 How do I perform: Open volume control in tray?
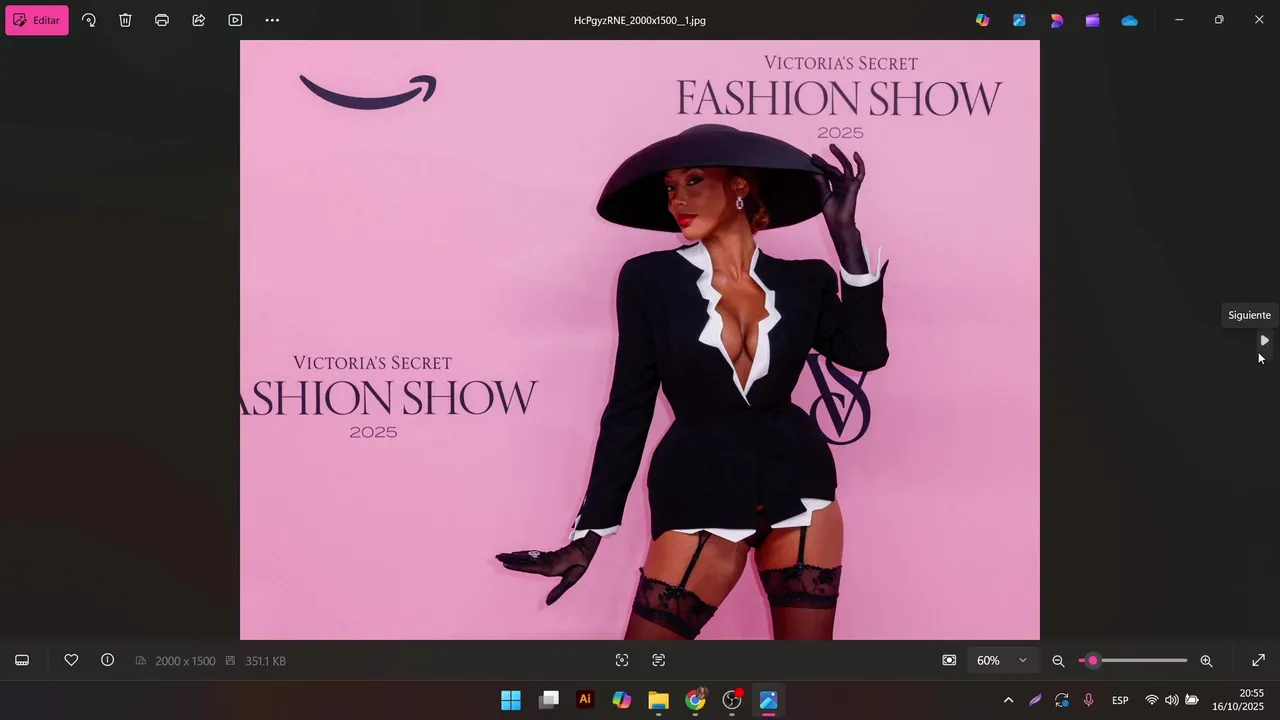point(1171,700)
